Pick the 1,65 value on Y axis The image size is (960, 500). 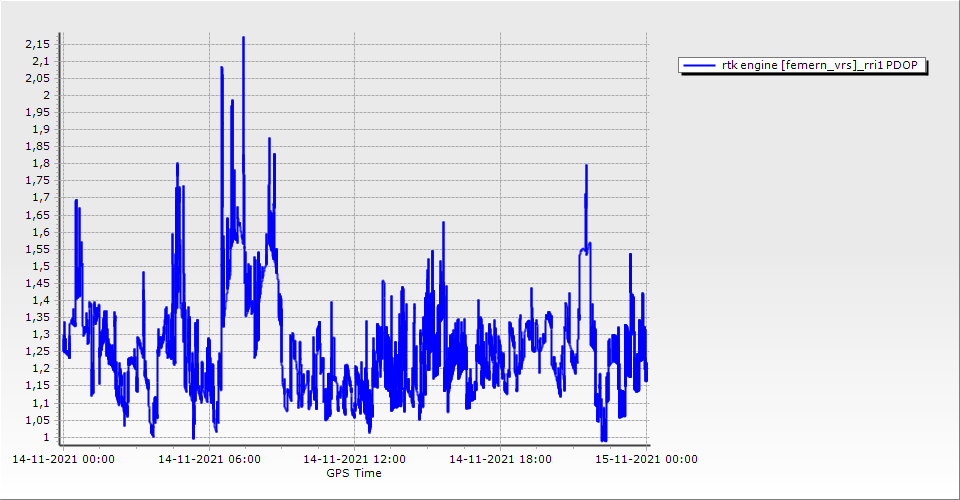pos(37,215)
